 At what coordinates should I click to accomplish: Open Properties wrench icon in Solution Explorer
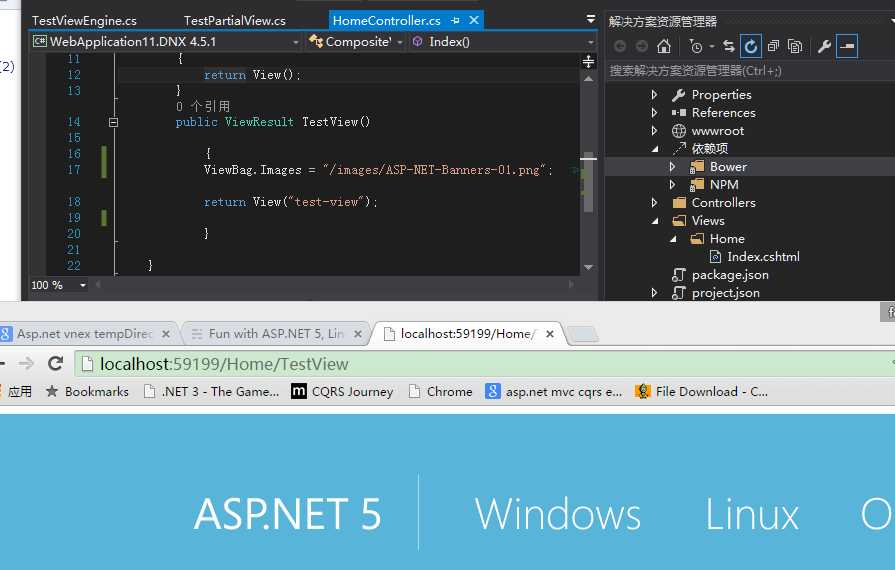pyautogui.click(x=824, y=46)
